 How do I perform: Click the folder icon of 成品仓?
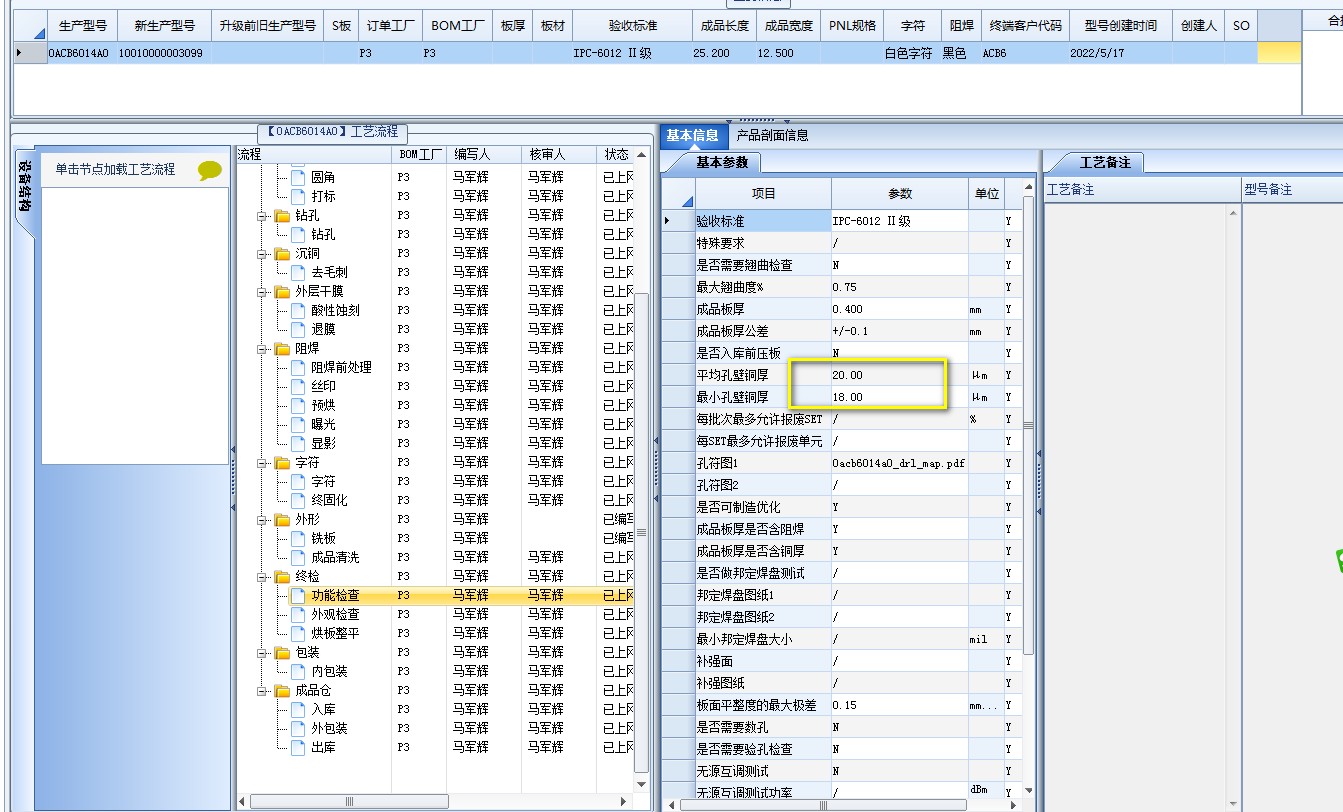[282, 691]
